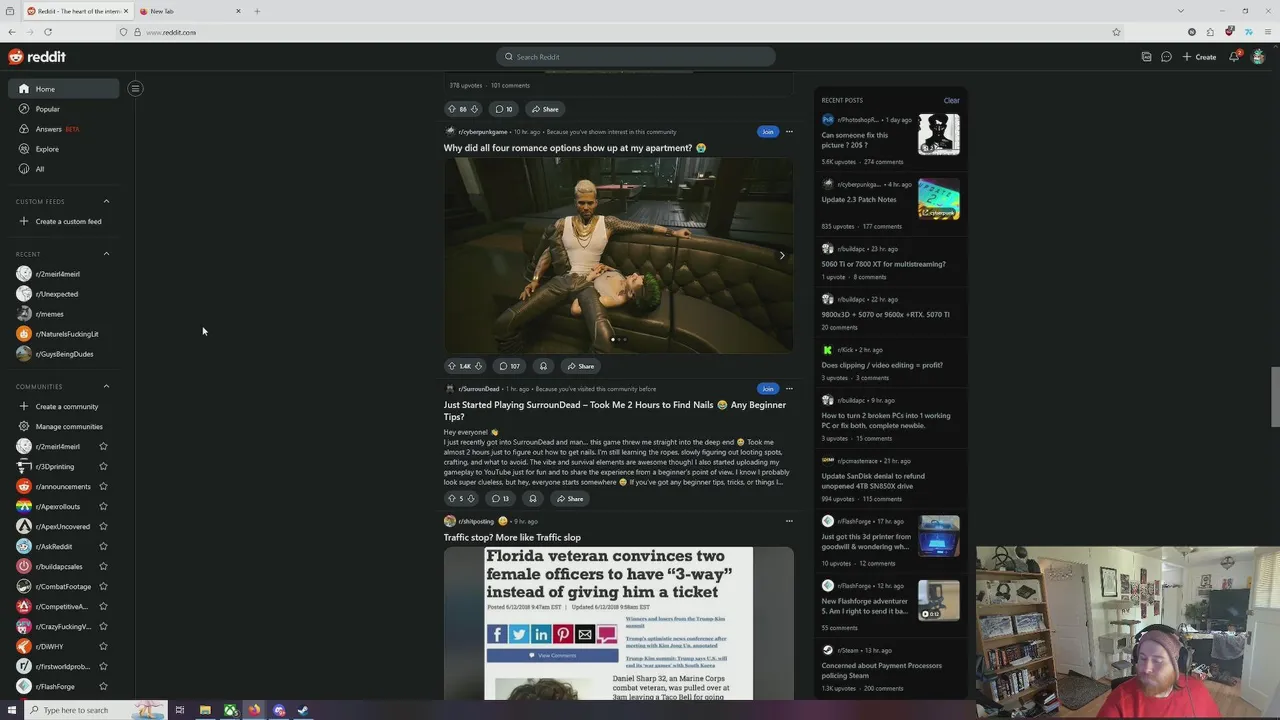The image size is (1280, 720).
Task: Favorite r/announcements with its star
Action: [x=103, y=486]
